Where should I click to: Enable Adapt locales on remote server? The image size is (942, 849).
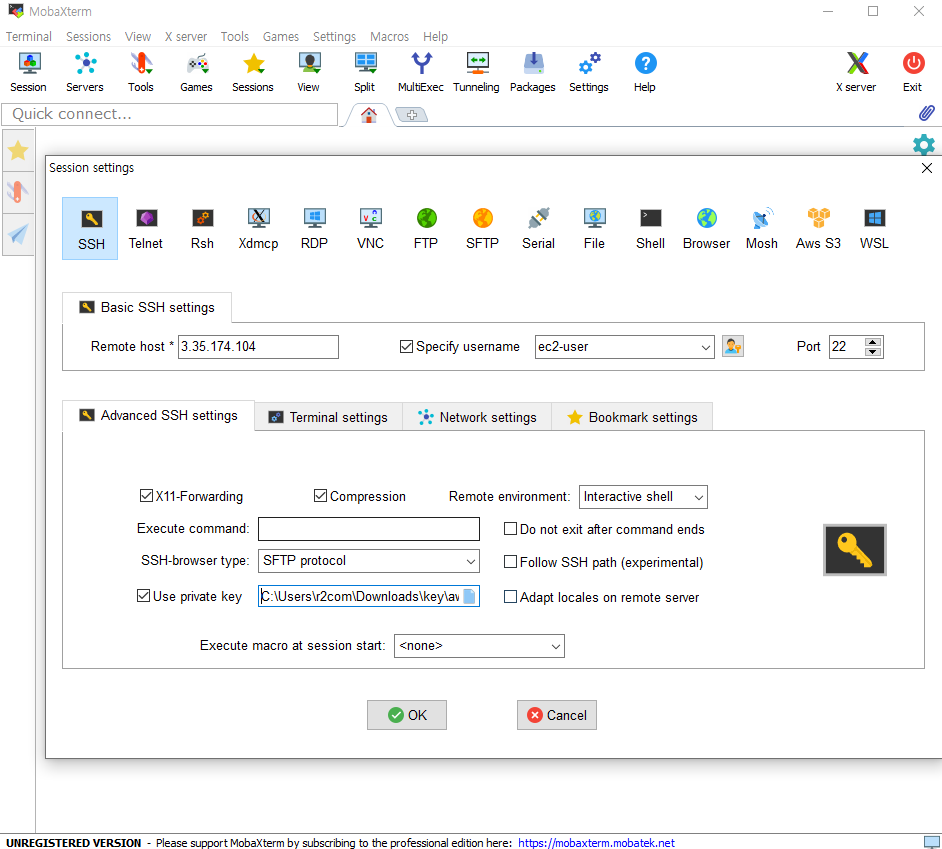pyautogui.click(x=510, y=597)
